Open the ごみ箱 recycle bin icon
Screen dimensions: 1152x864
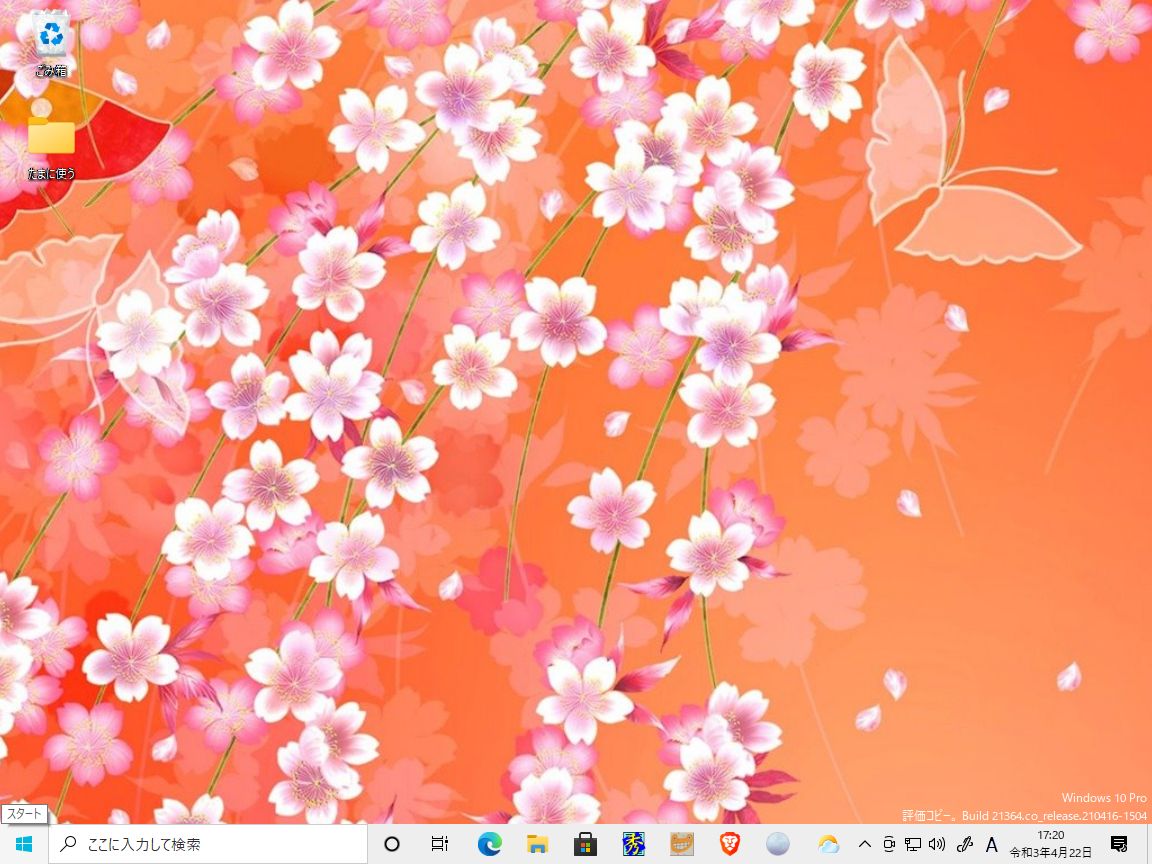51,46
